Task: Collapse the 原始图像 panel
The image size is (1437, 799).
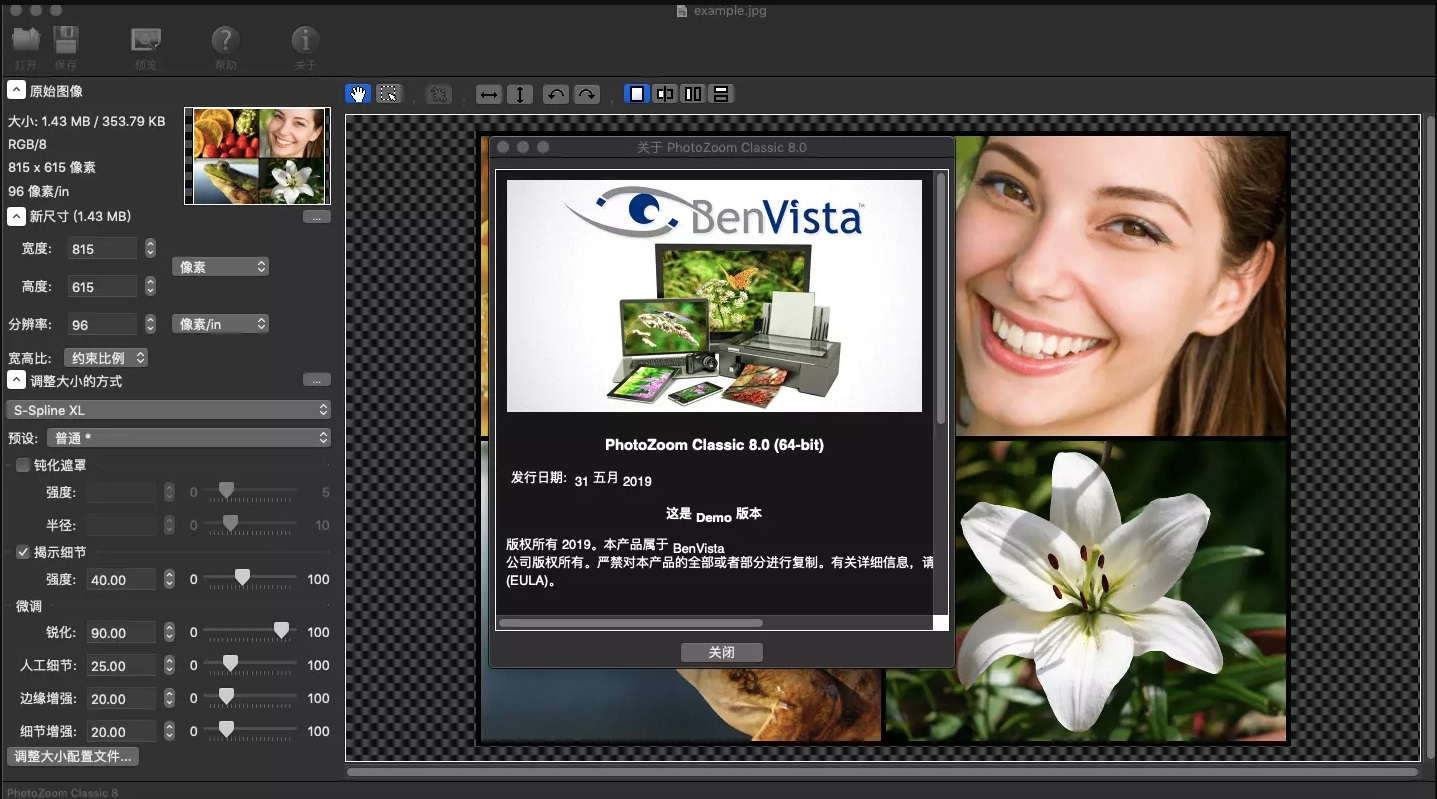Action: click(x=15, y=89)
